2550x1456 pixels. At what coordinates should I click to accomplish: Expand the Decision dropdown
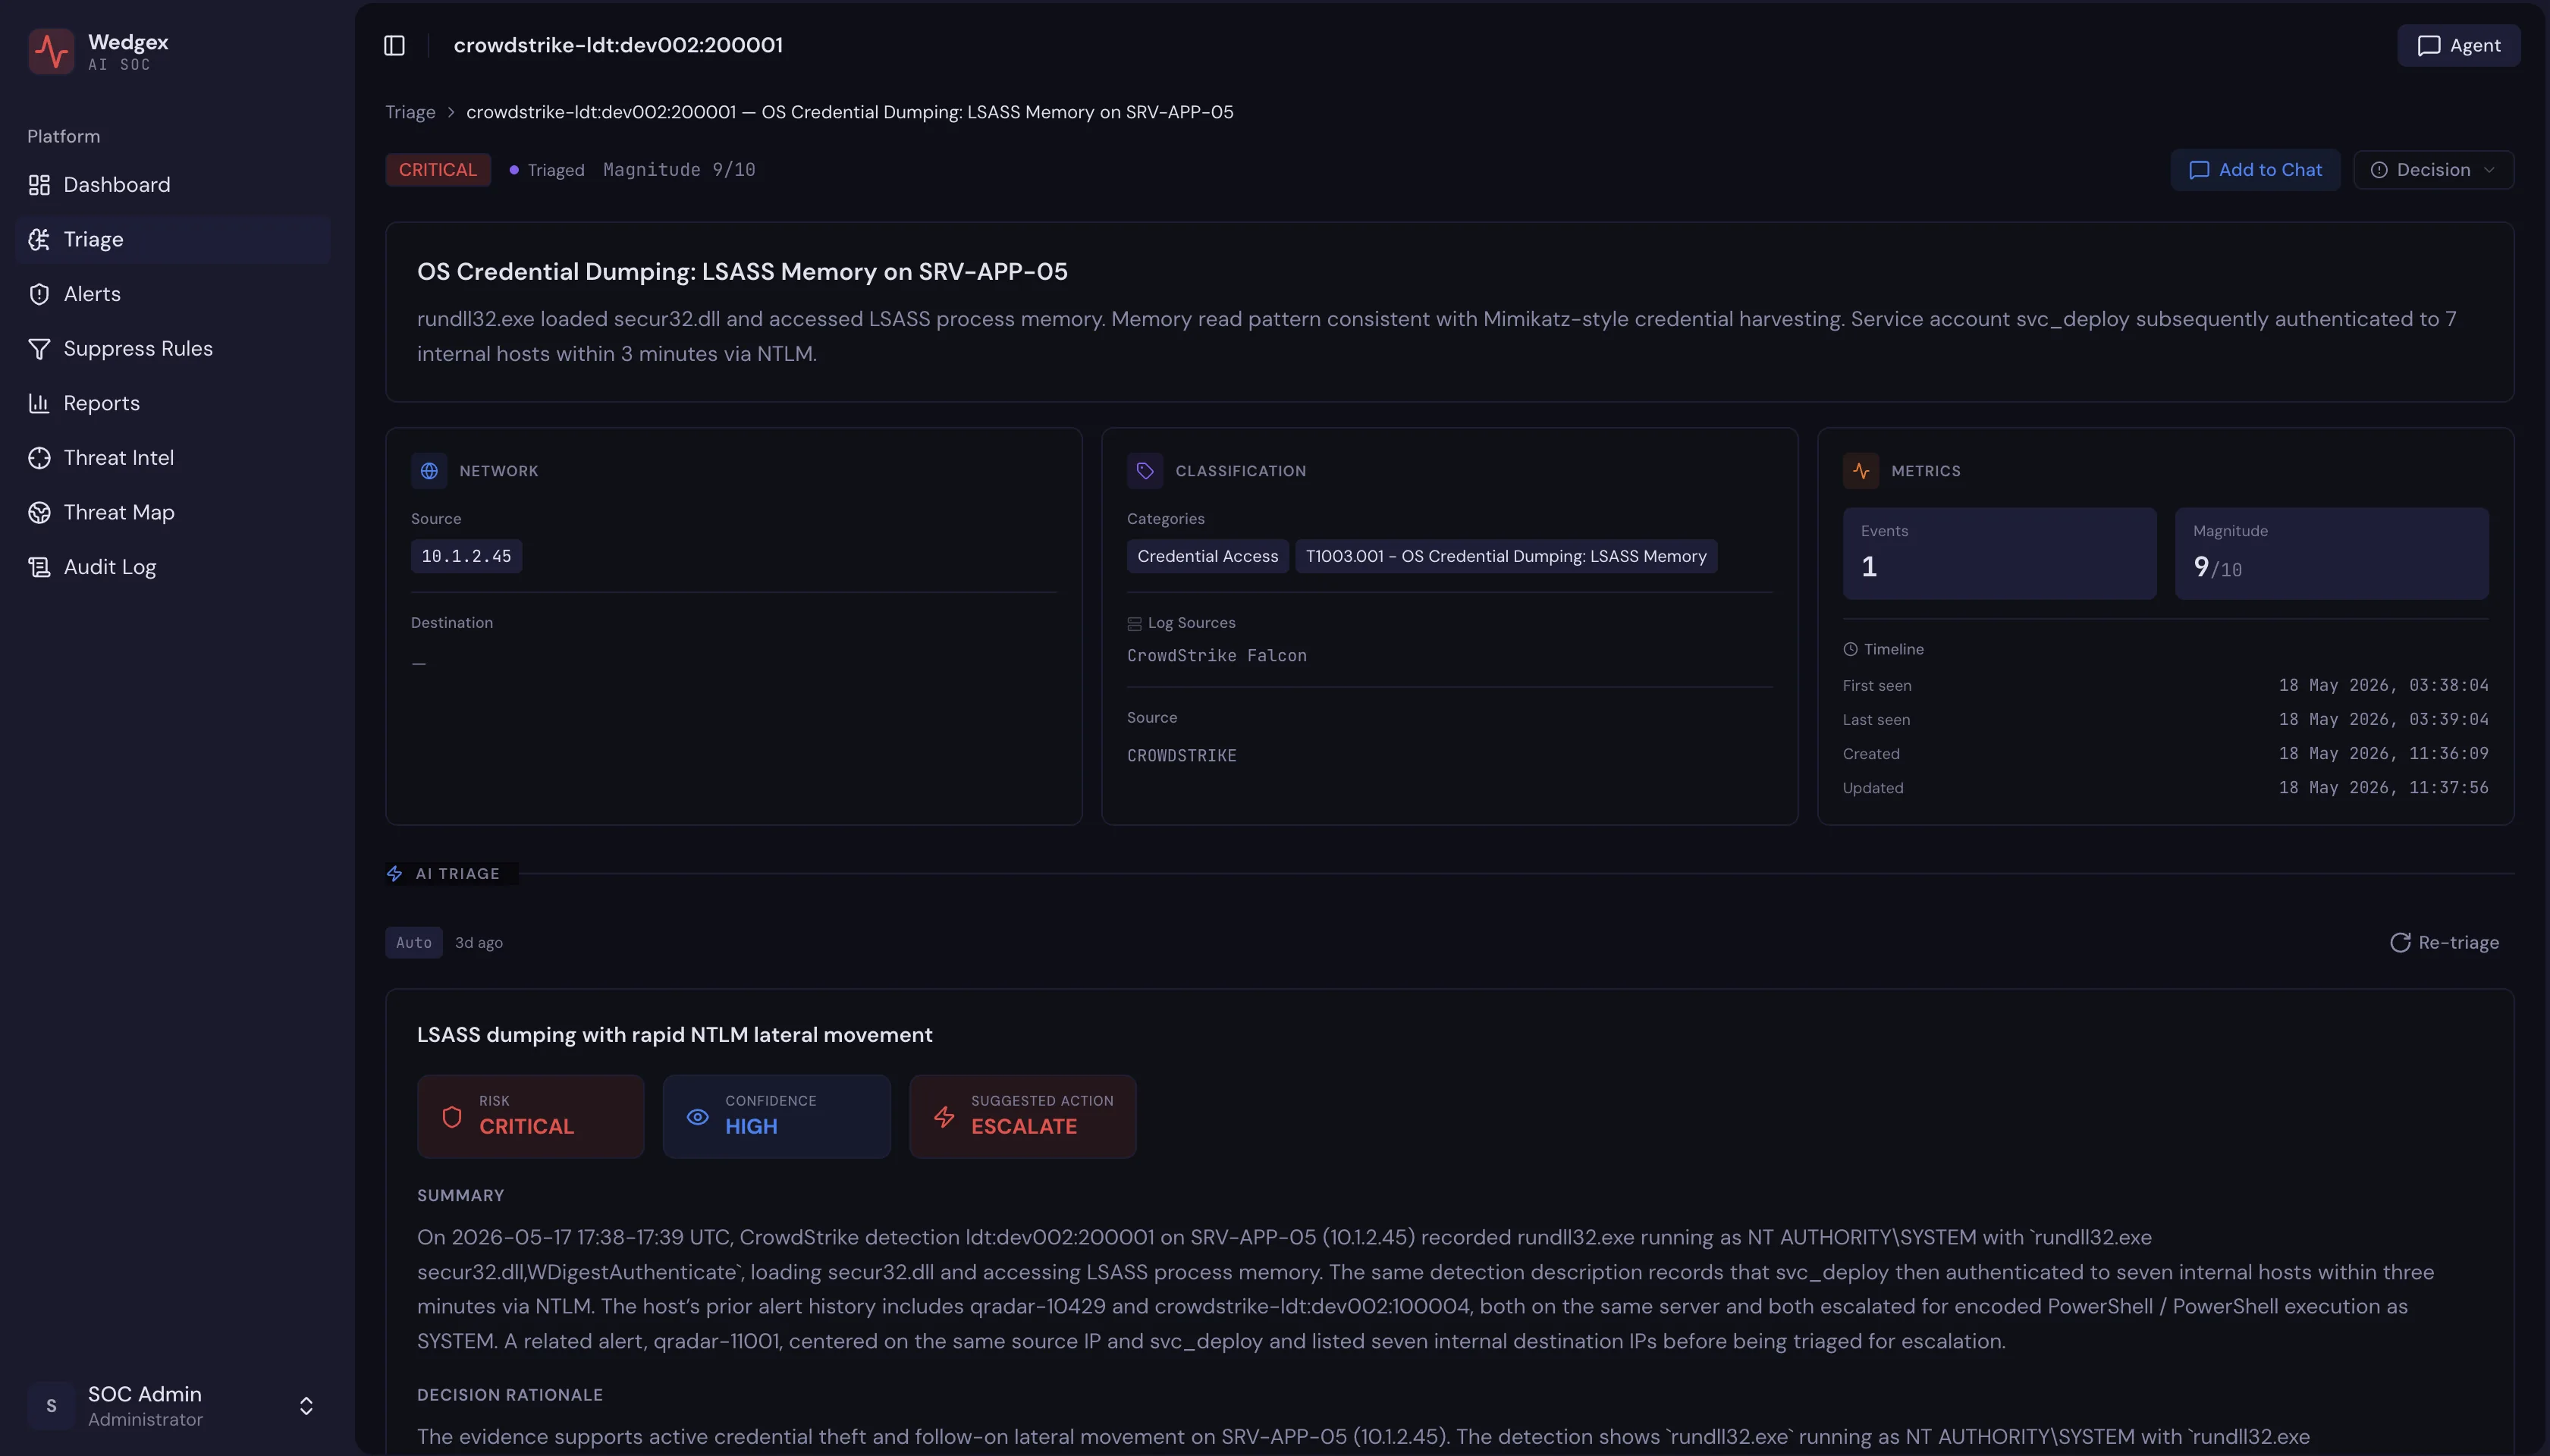point(2433,170)
